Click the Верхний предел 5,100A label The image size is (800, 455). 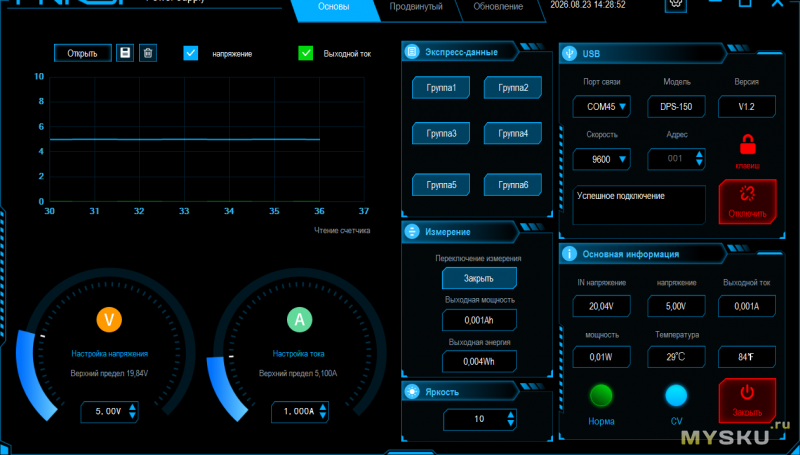[x=298, y=373]
